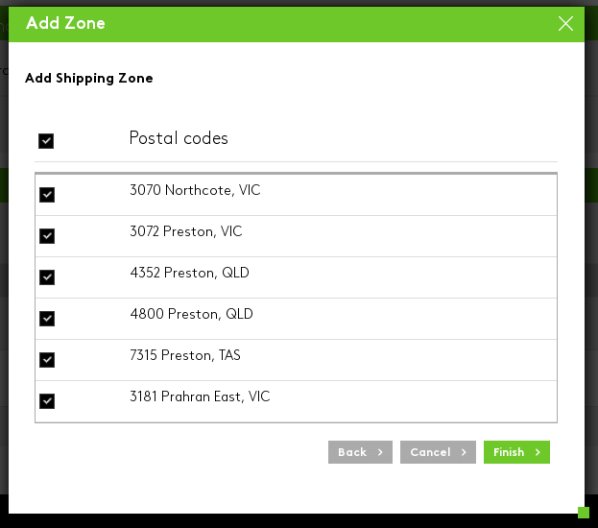Screen dimensions: 598x528
Task: Select the 4800 Preston, QLD row text
Action: pyautogui.click(x=191, y=314)
